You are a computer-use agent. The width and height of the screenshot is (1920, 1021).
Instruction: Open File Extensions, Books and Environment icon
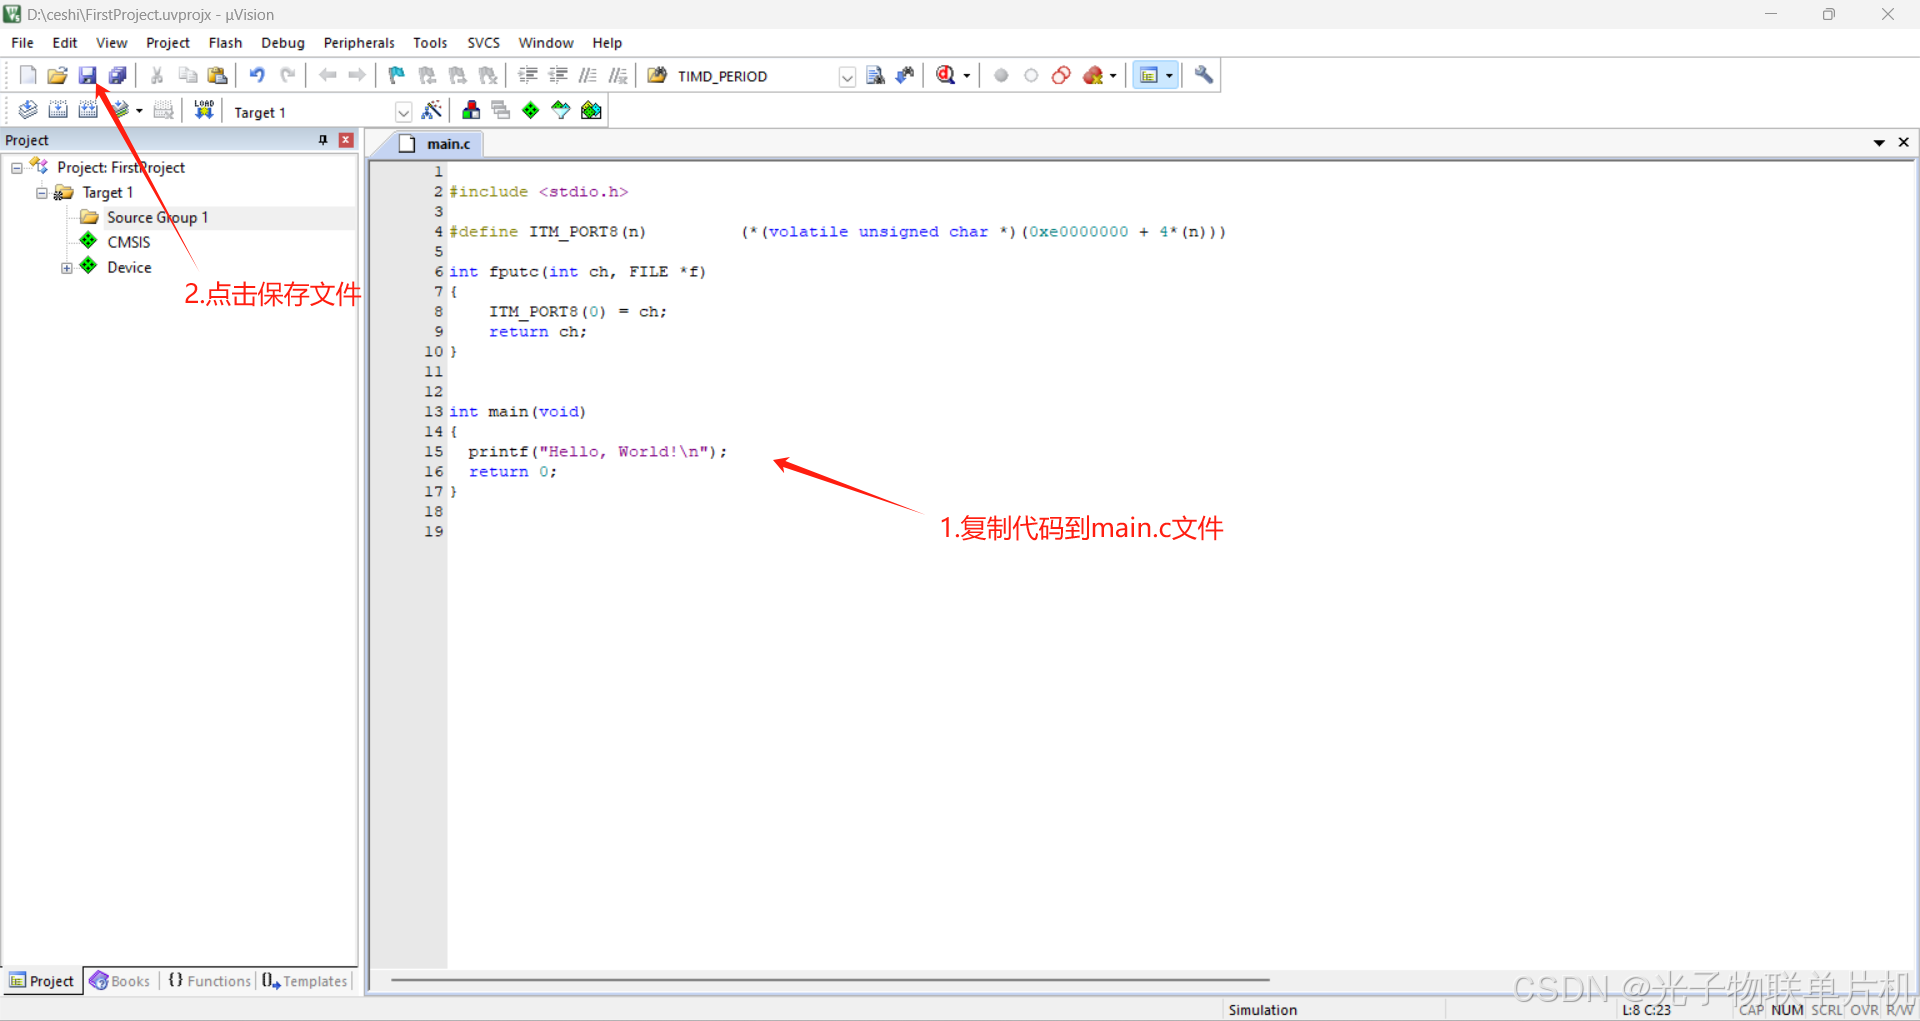point(471,110)
